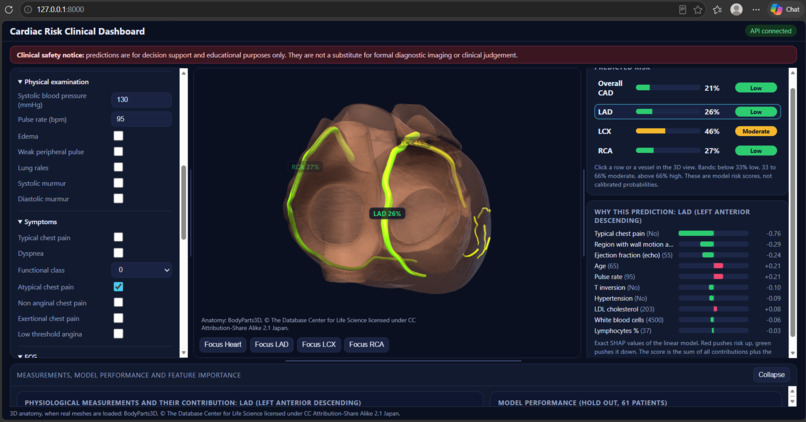
Task: Click the Focus LAD button
Action: (271, 344)
